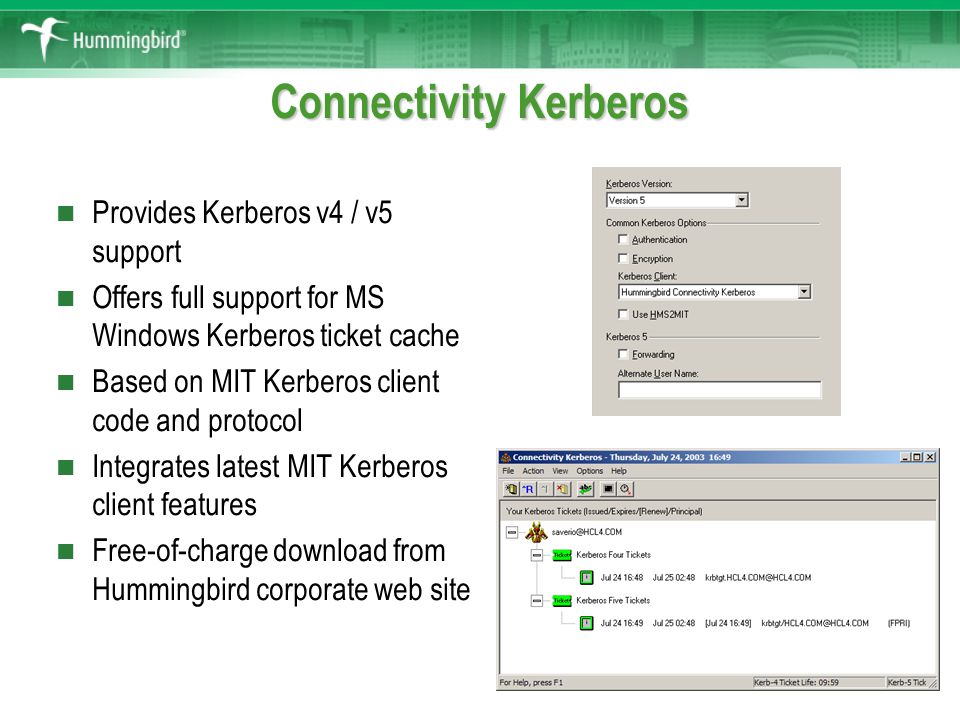Tick the Forwarding checkbox
Screen dimensions: 960x720
point(623,354)
